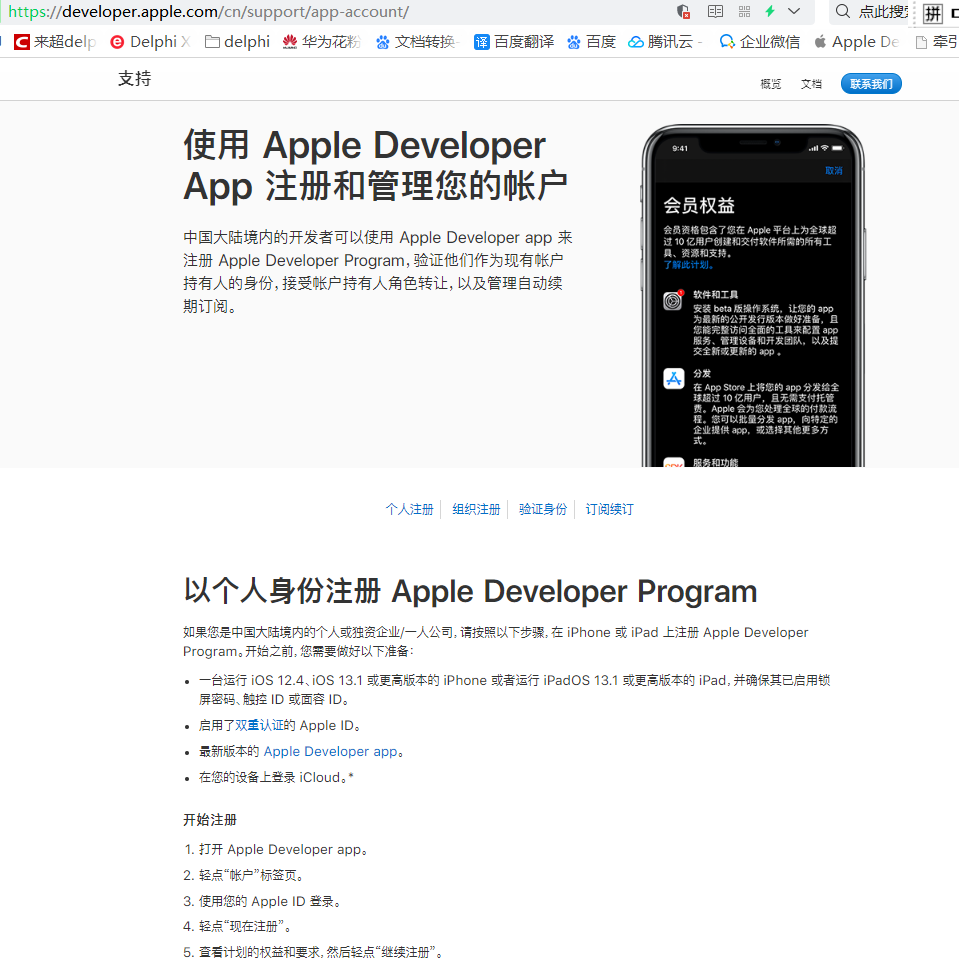Click the green lightning speed mode icon
Viewport: 959px width, 965px height.
(x=770, y=11)
